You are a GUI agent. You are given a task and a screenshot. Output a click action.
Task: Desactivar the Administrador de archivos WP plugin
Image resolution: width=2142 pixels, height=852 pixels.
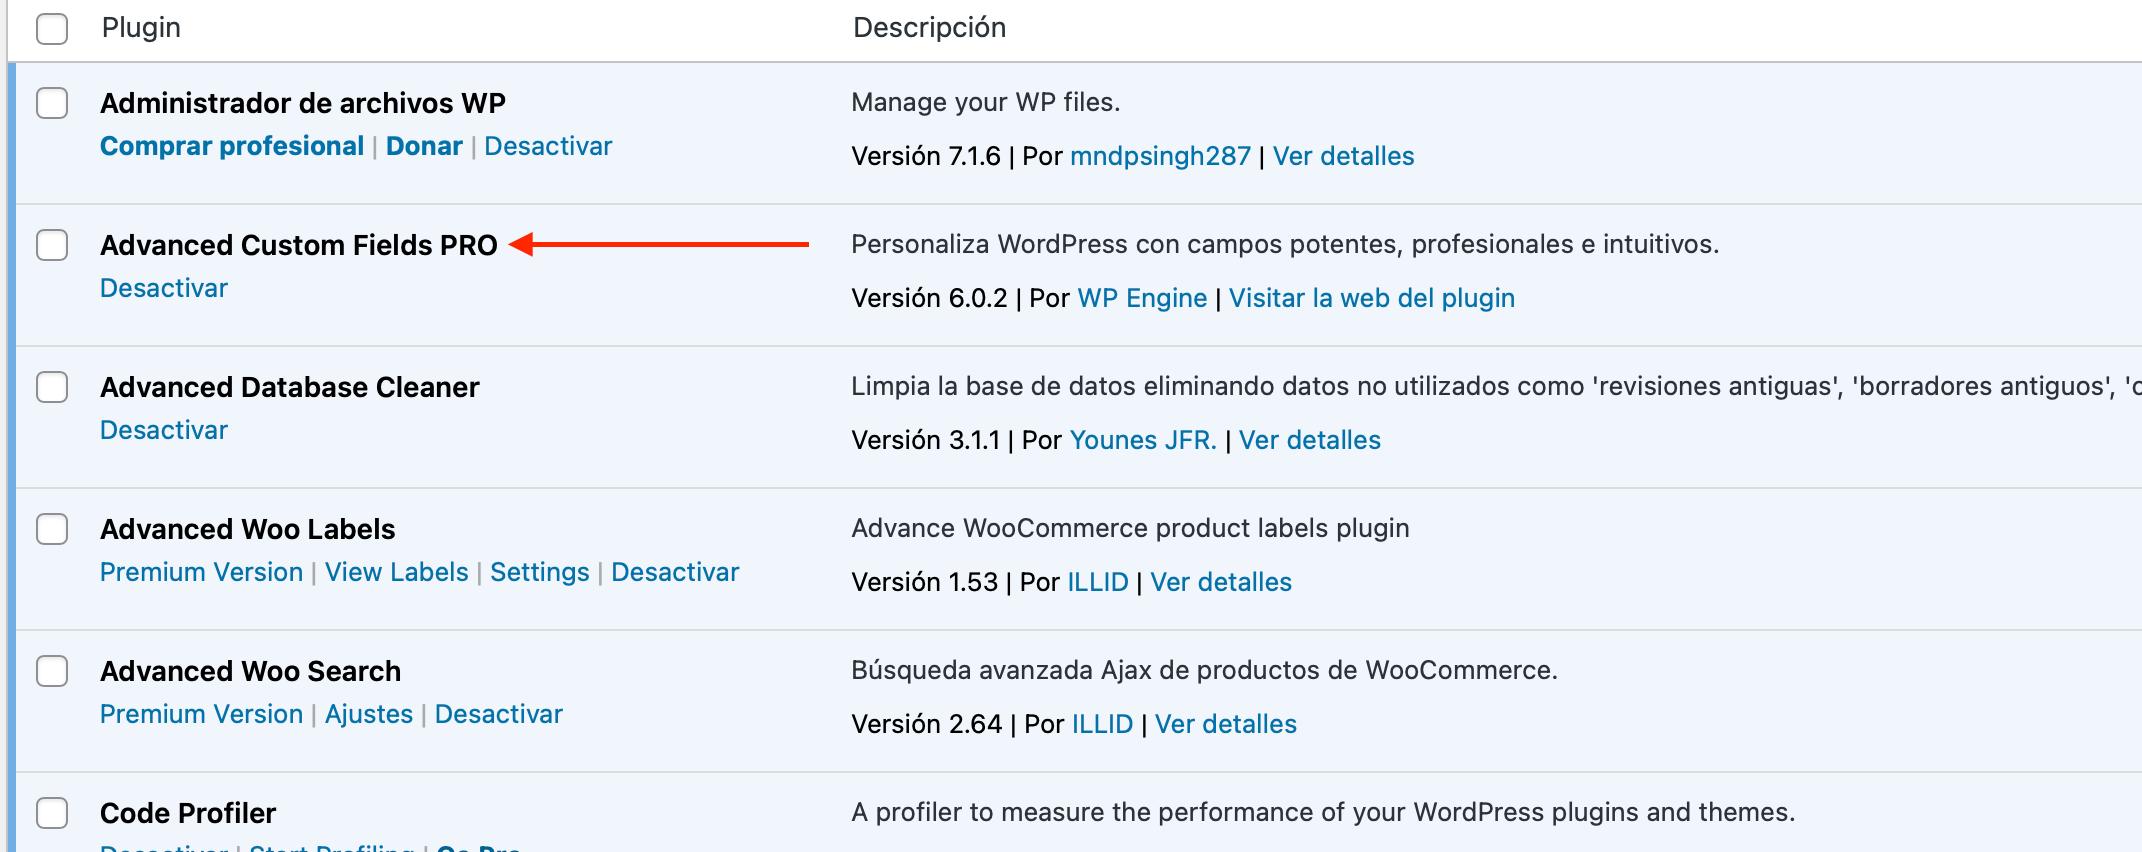click(x=548, y=146)
